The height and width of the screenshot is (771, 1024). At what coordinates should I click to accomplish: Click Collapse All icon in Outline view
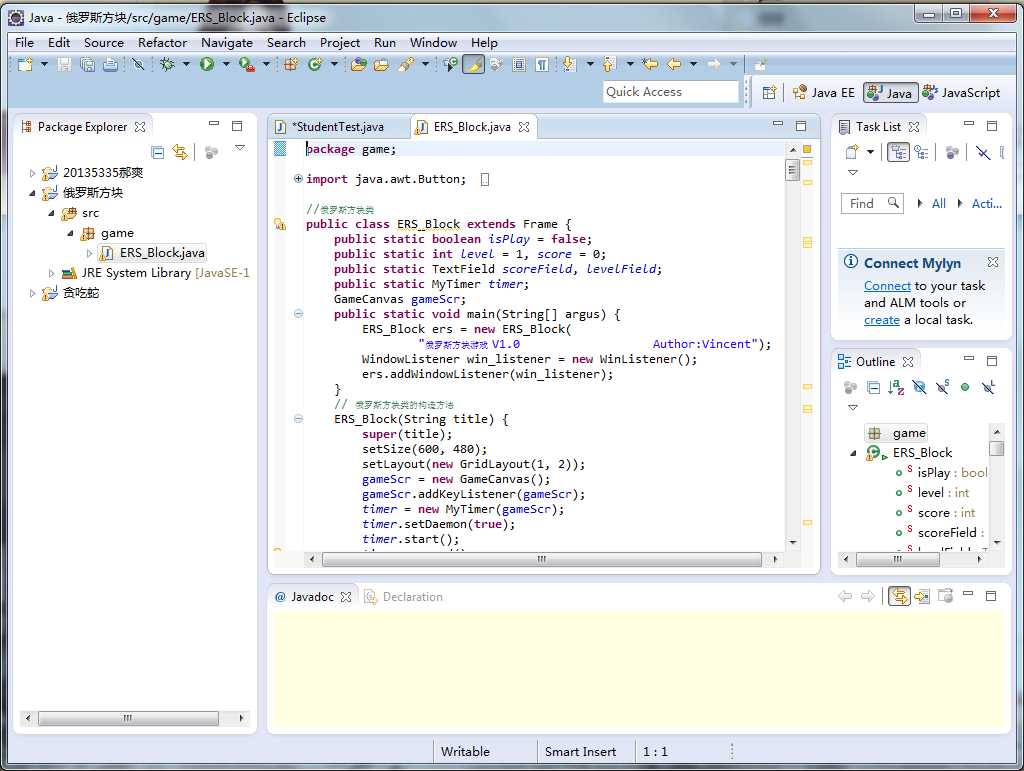[873, 387]
